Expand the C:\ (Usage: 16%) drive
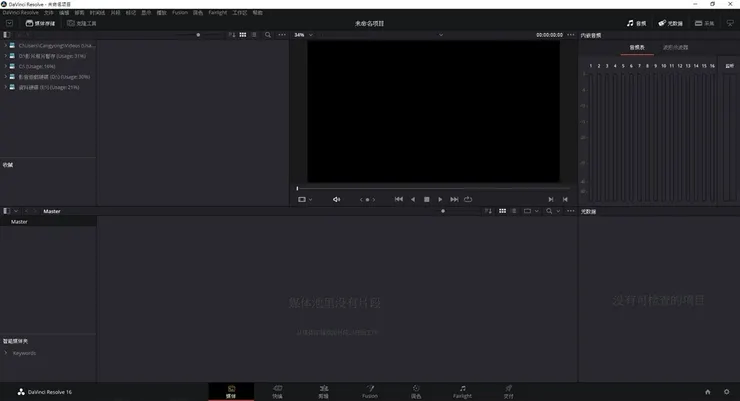 pos(6,67)
